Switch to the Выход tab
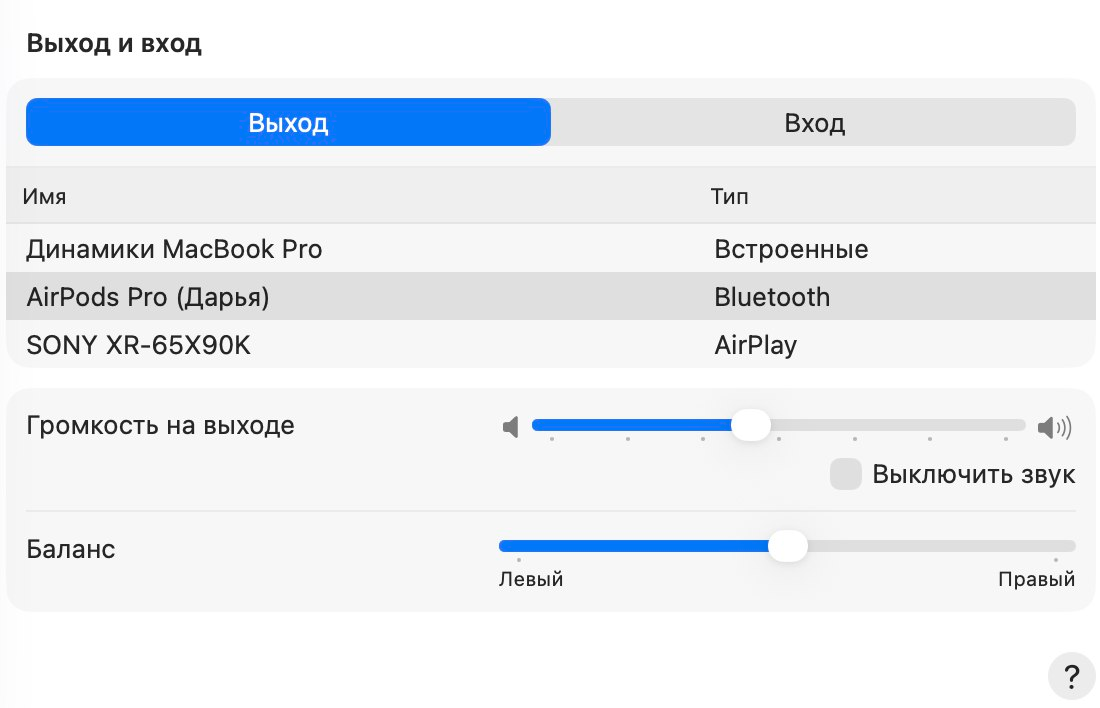The width and height of the screenshot is (1100, 708). tap(288, 123)
